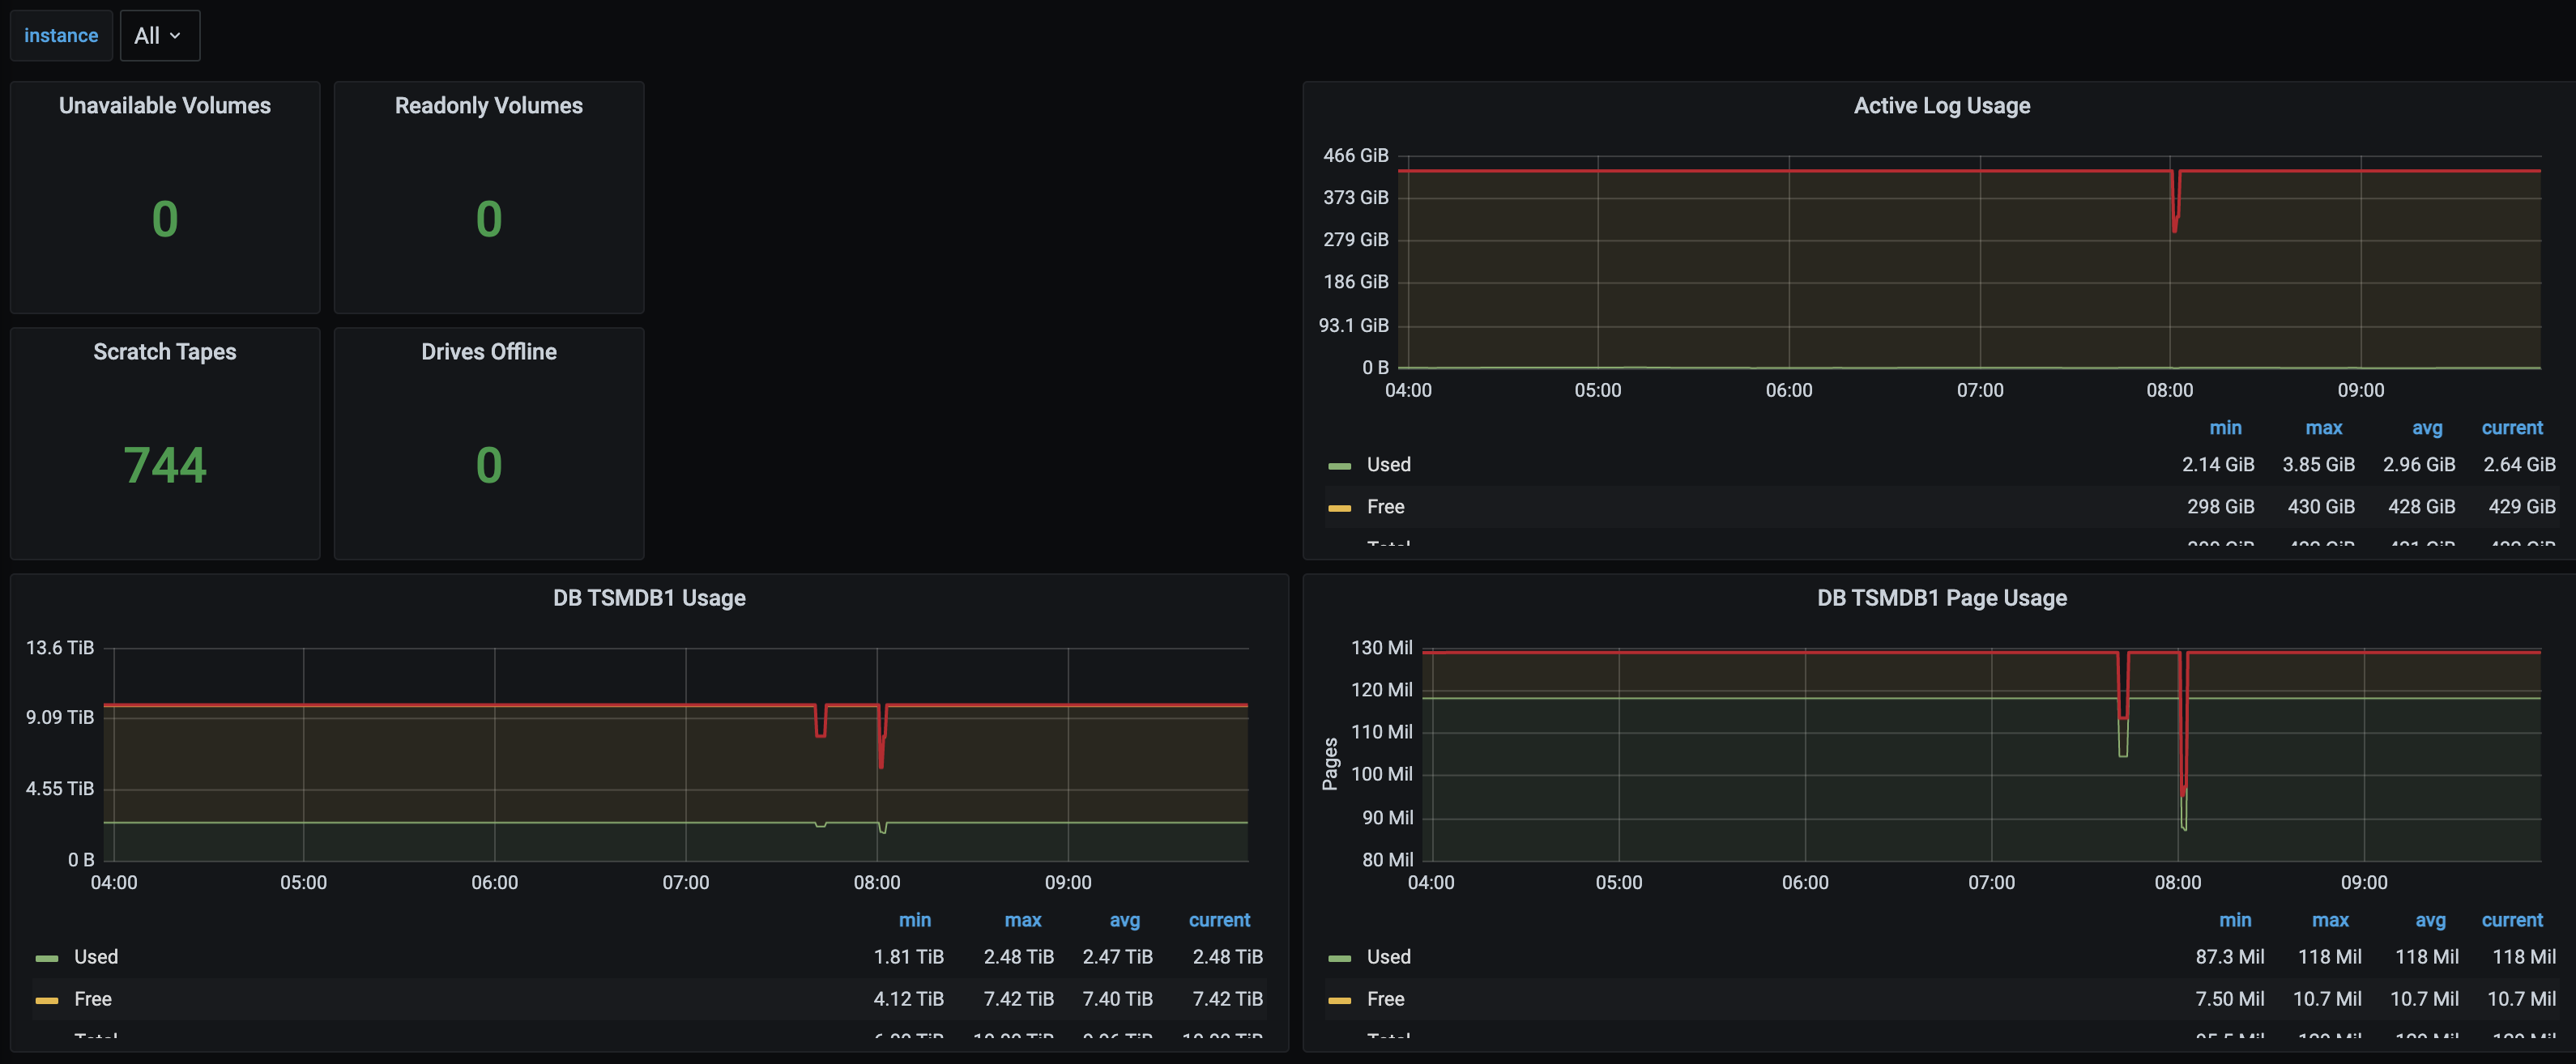Image resolution: width=2576 pixels, height=1064 pixels.
Task: Click the Scratch Tapes 744 value
Action: (x=165, y=465)
